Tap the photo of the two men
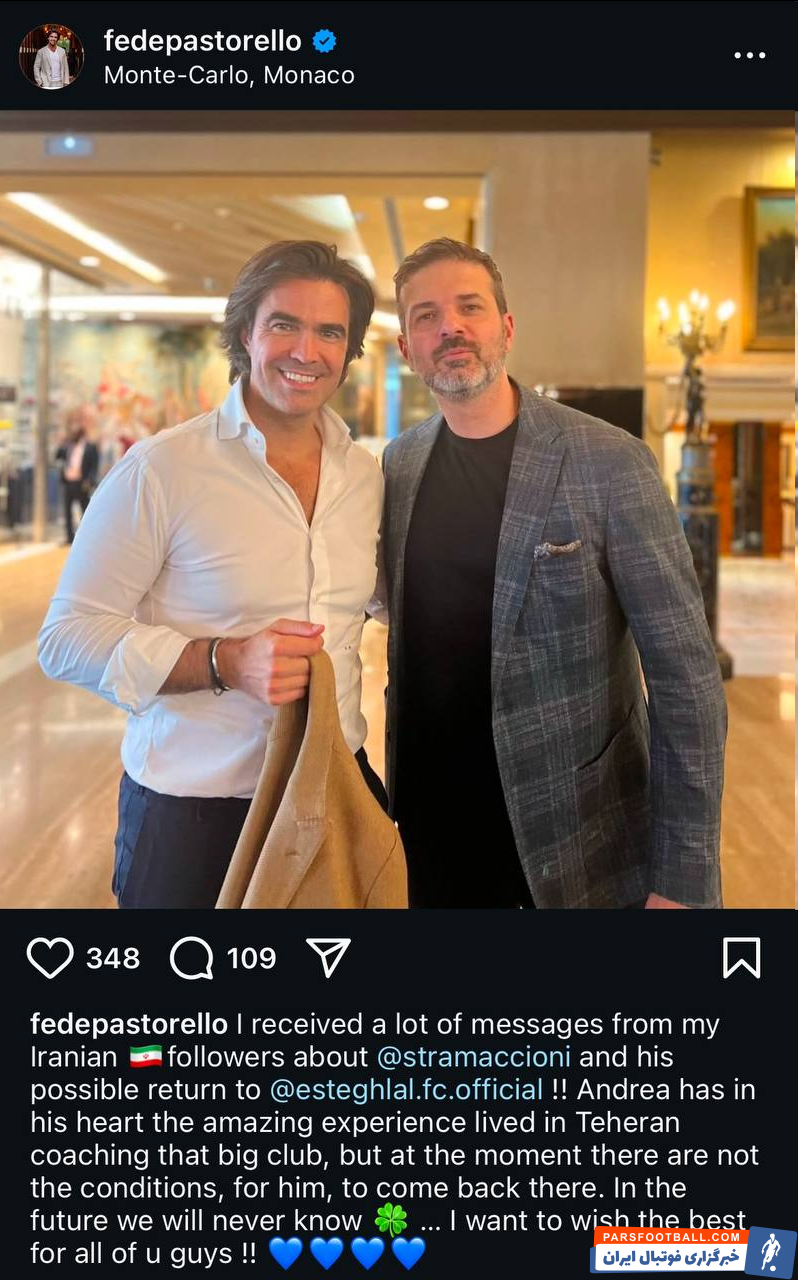Viewport: 798px width, 1280px height. pos(399,509)
